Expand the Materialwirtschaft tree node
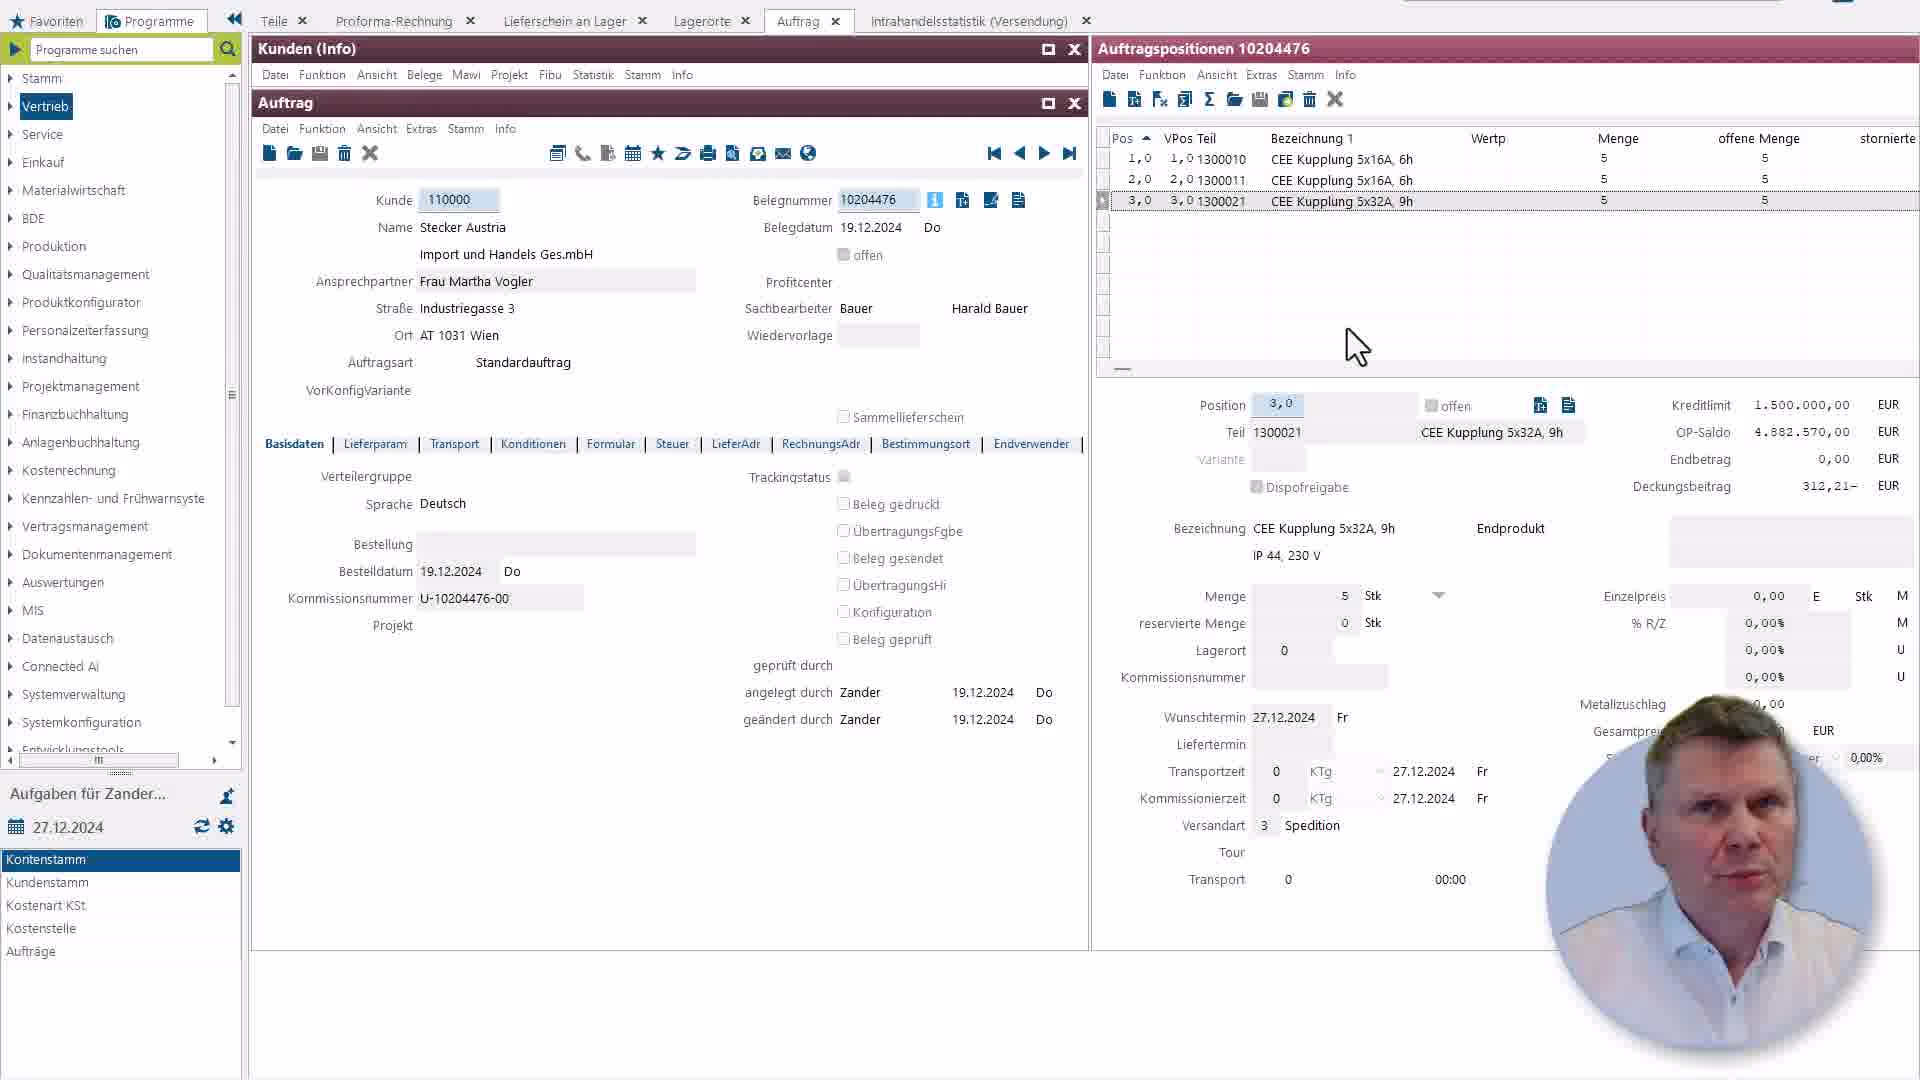Screen dimensions: 1920x1080 10,190
